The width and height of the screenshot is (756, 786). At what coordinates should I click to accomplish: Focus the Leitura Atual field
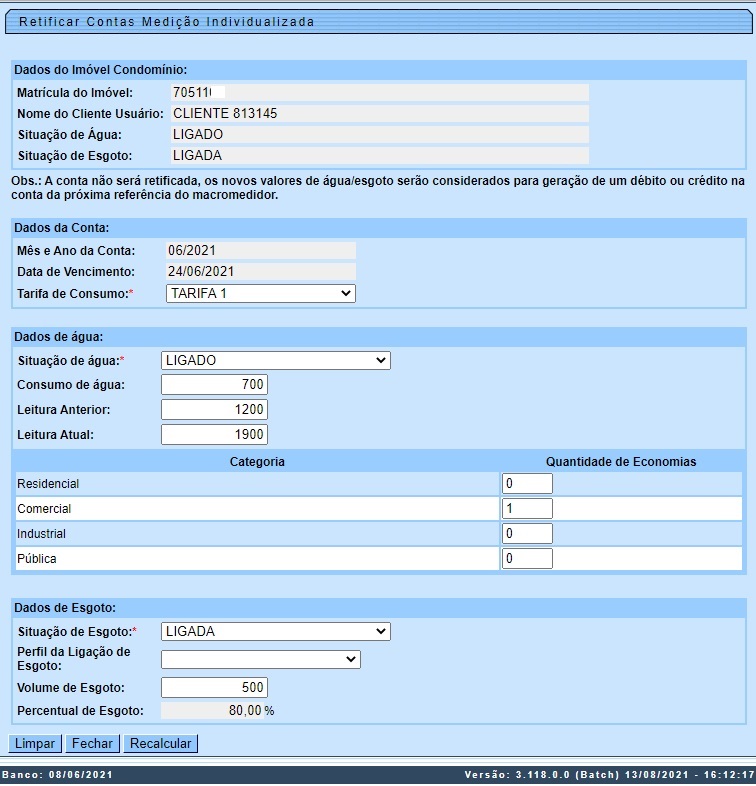coord(215,435)
